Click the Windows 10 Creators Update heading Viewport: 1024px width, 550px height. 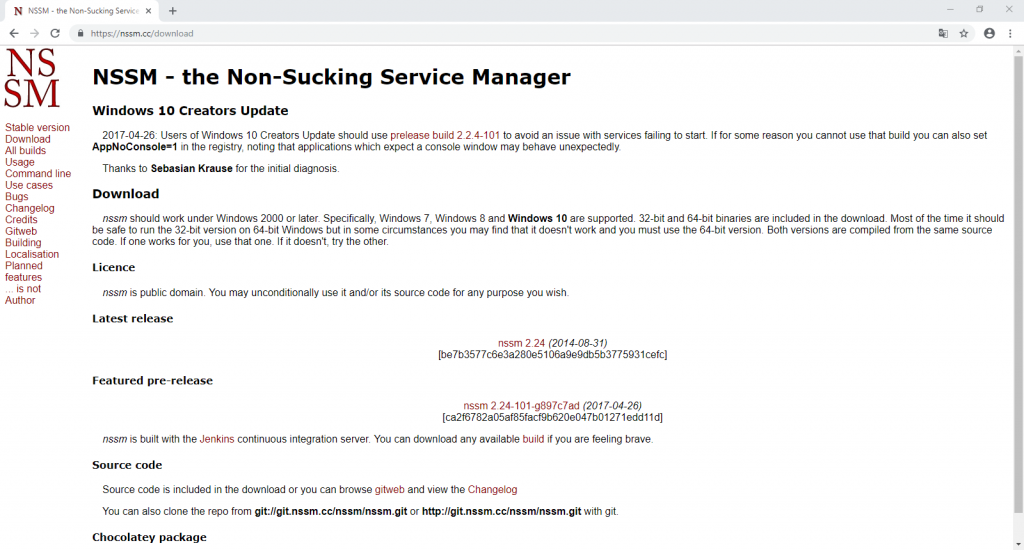tap(190, 110)
